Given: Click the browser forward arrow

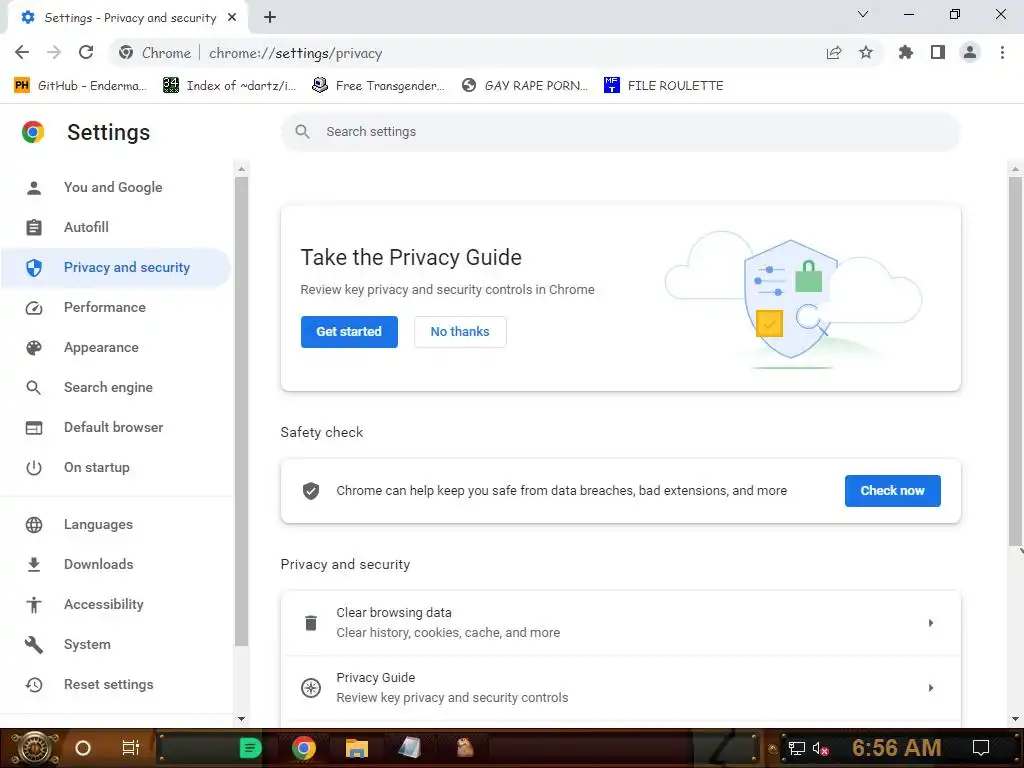Looking at the screenshot, I should 54,53.
